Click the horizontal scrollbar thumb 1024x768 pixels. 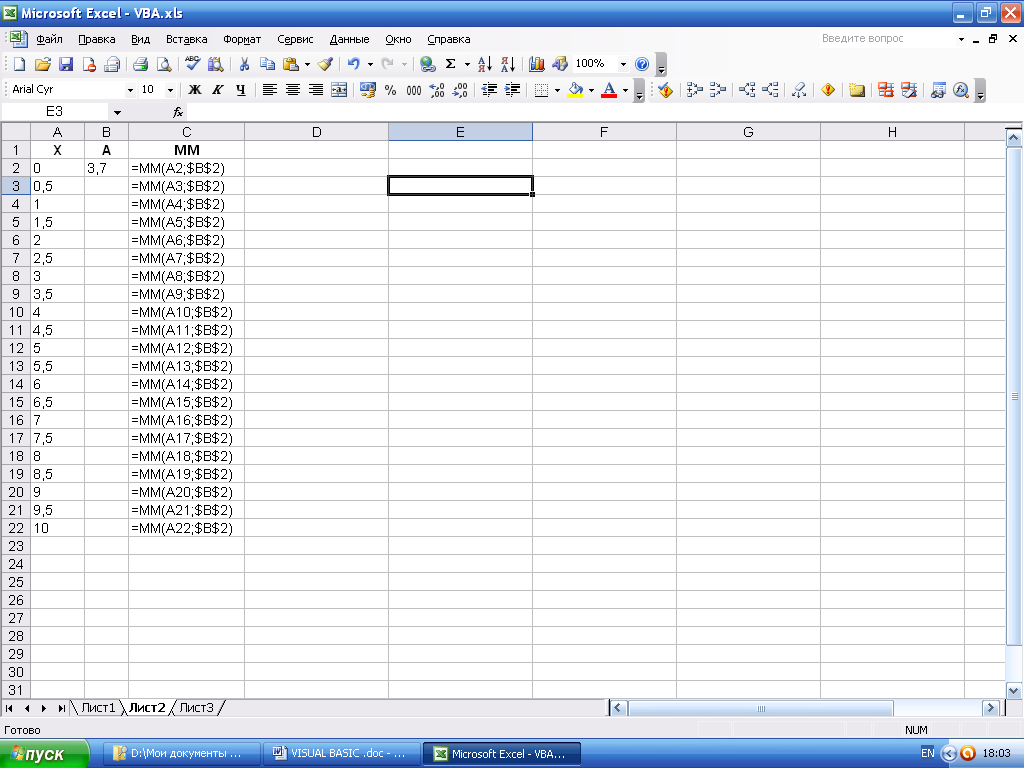pyautogui.click(x=761, y=708)
